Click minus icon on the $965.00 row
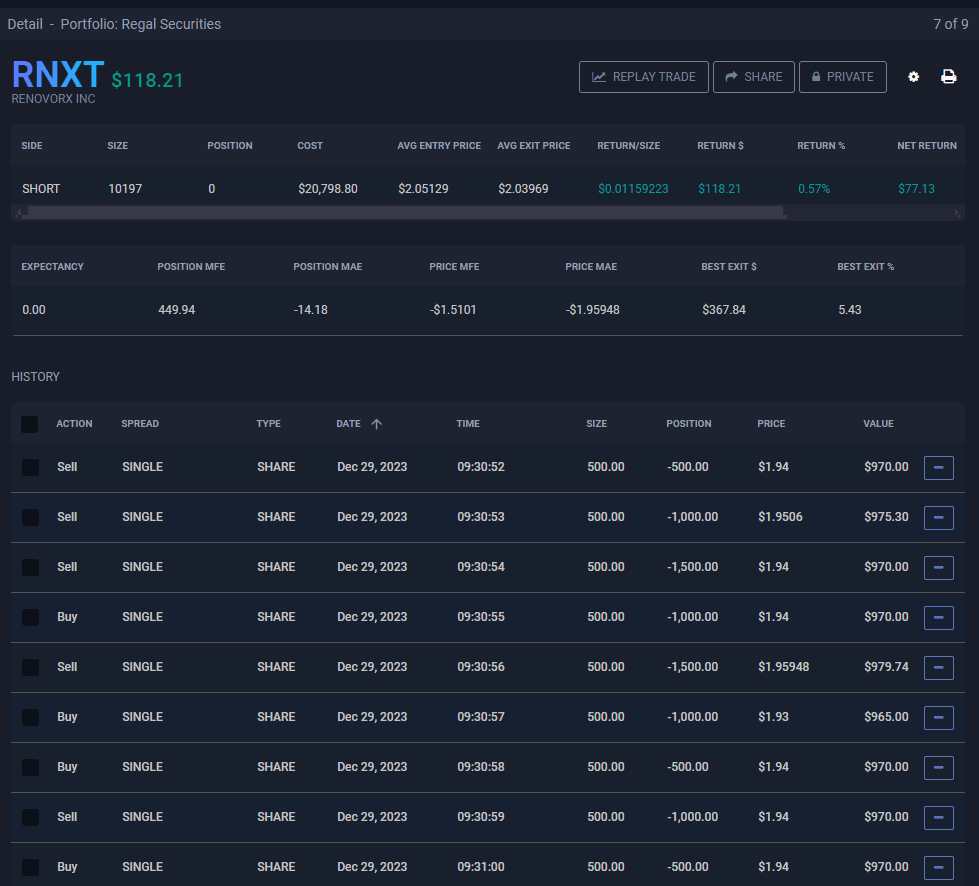 coord(938,717)
